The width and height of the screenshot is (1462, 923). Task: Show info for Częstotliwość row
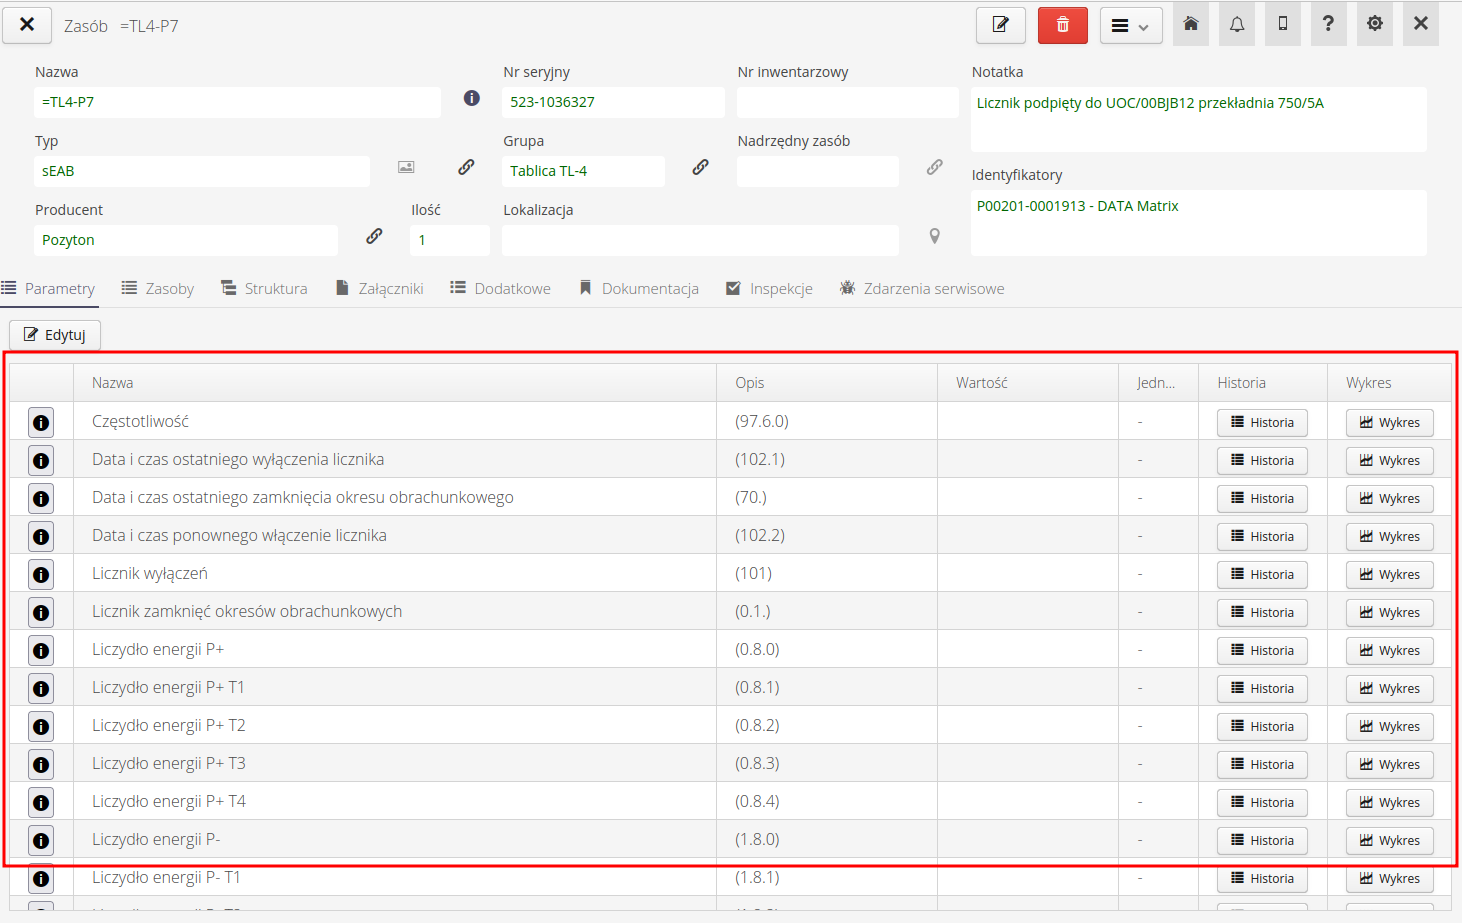tap(41, 423)
